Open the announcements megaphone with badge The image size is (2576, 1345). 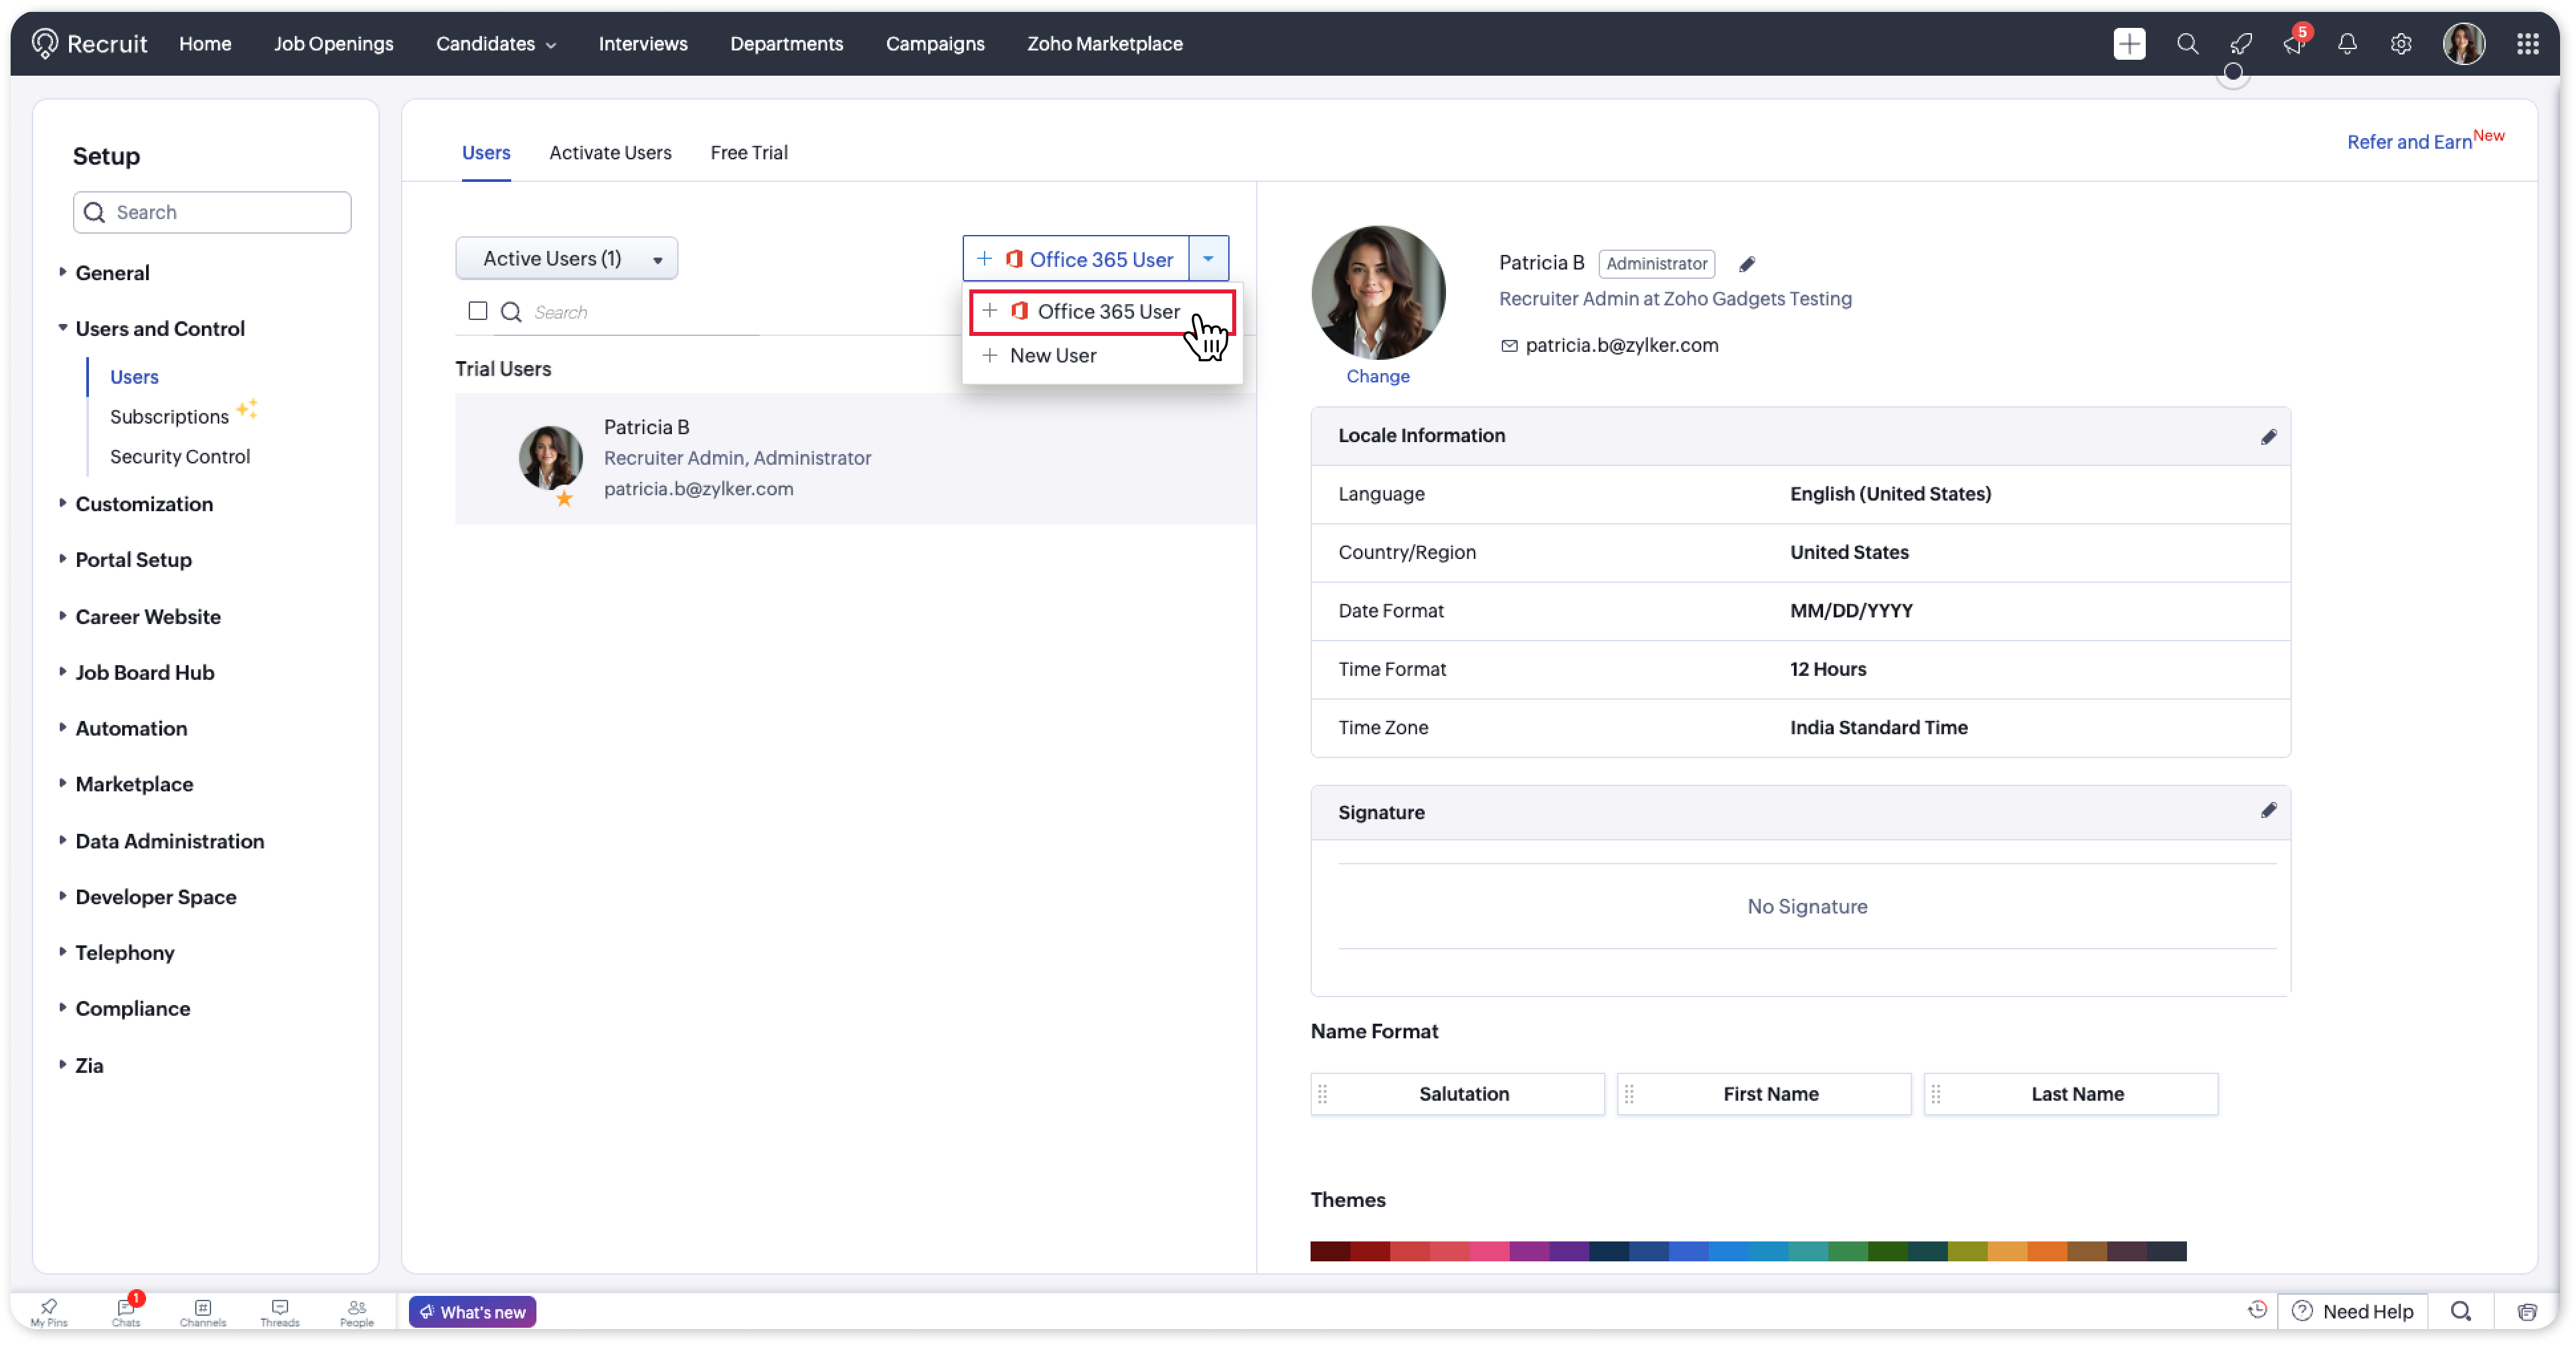pyautogui.click(x=2294, y=43)
